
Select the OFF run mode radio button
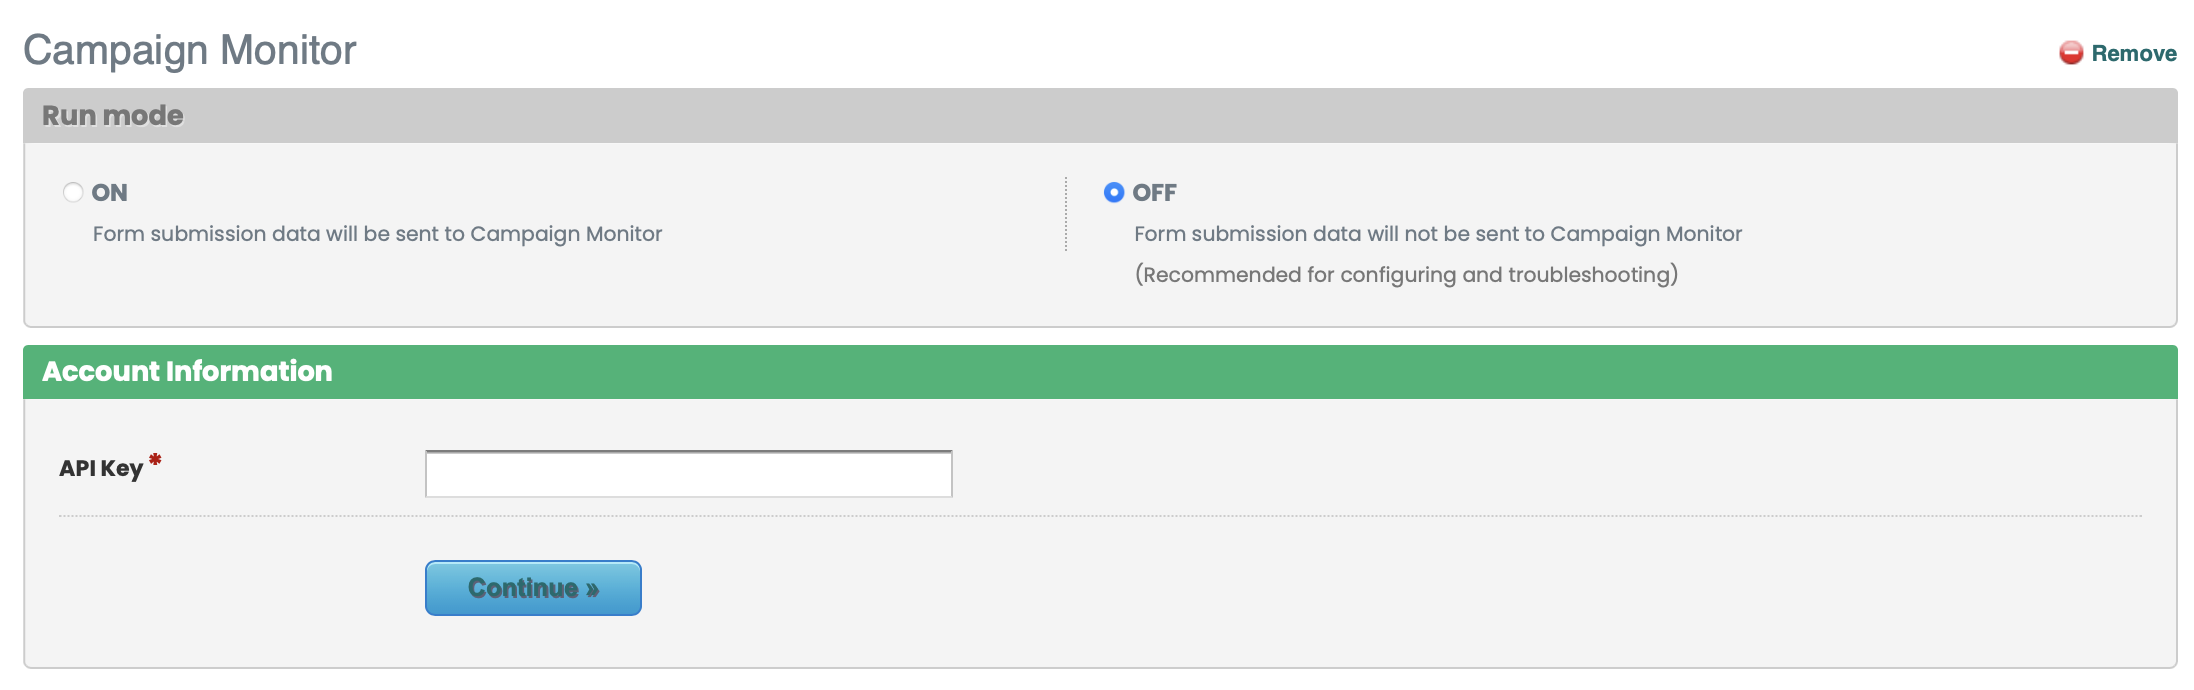click(1113, 192)
